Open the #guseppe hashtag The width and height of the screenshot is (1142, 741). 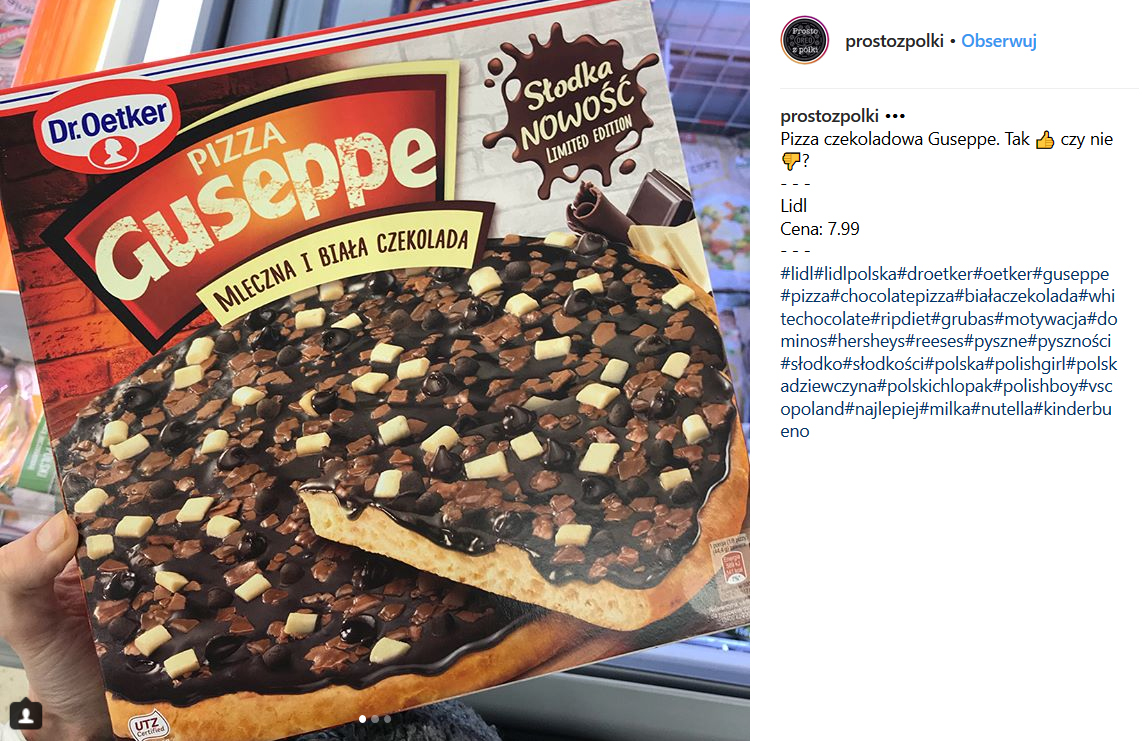1071,274
